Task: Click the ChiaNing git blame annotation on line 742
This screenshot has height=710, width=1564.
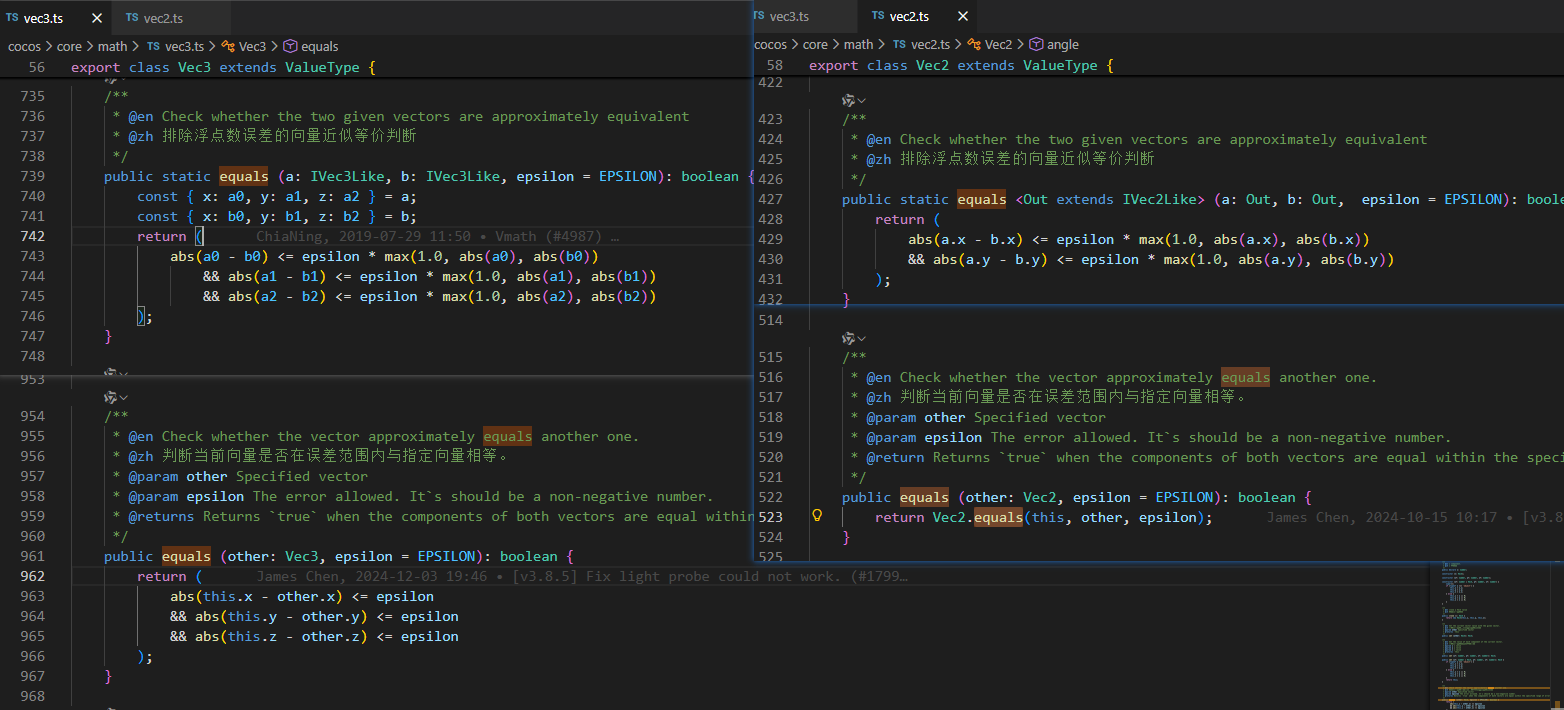Action: (x=436, y=237)
